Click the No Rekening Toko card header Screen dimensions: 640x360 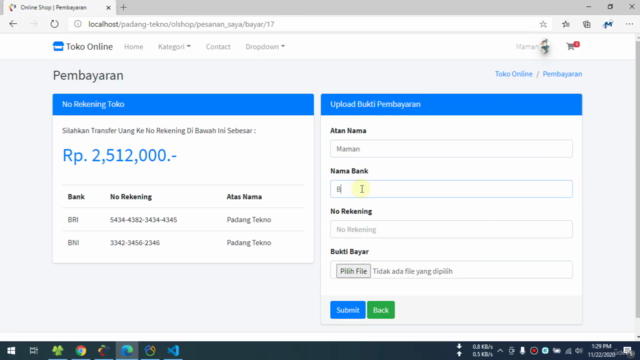click(183, 104)
